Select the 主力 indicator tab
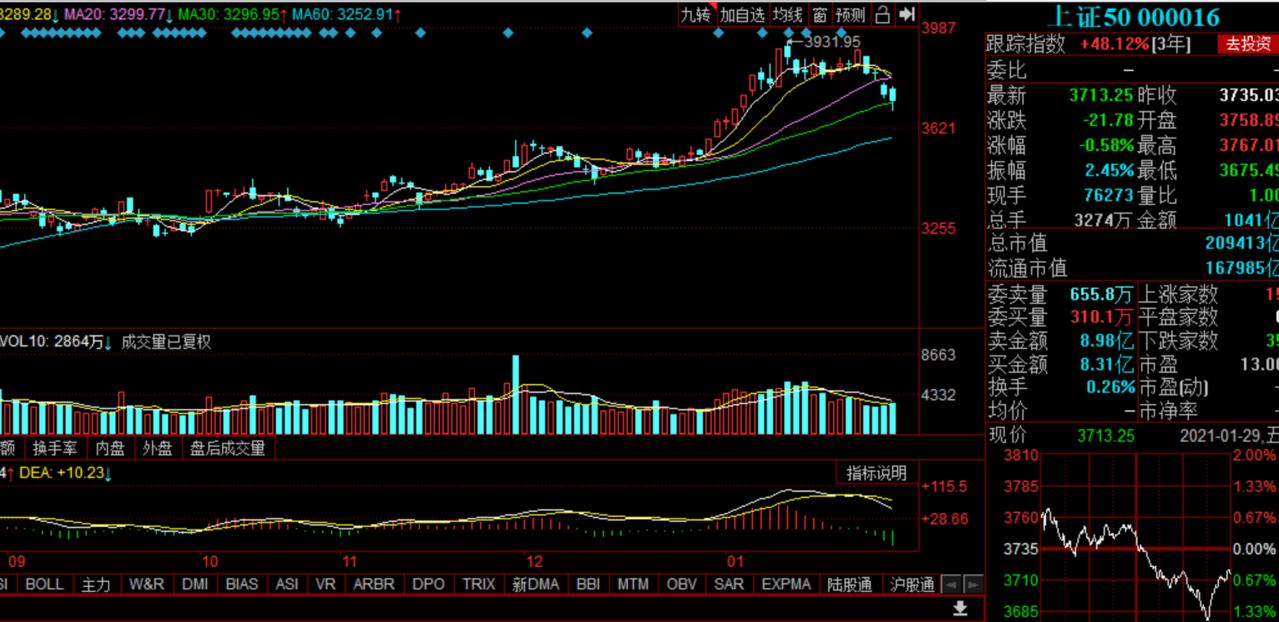 (x=96, y=584)
